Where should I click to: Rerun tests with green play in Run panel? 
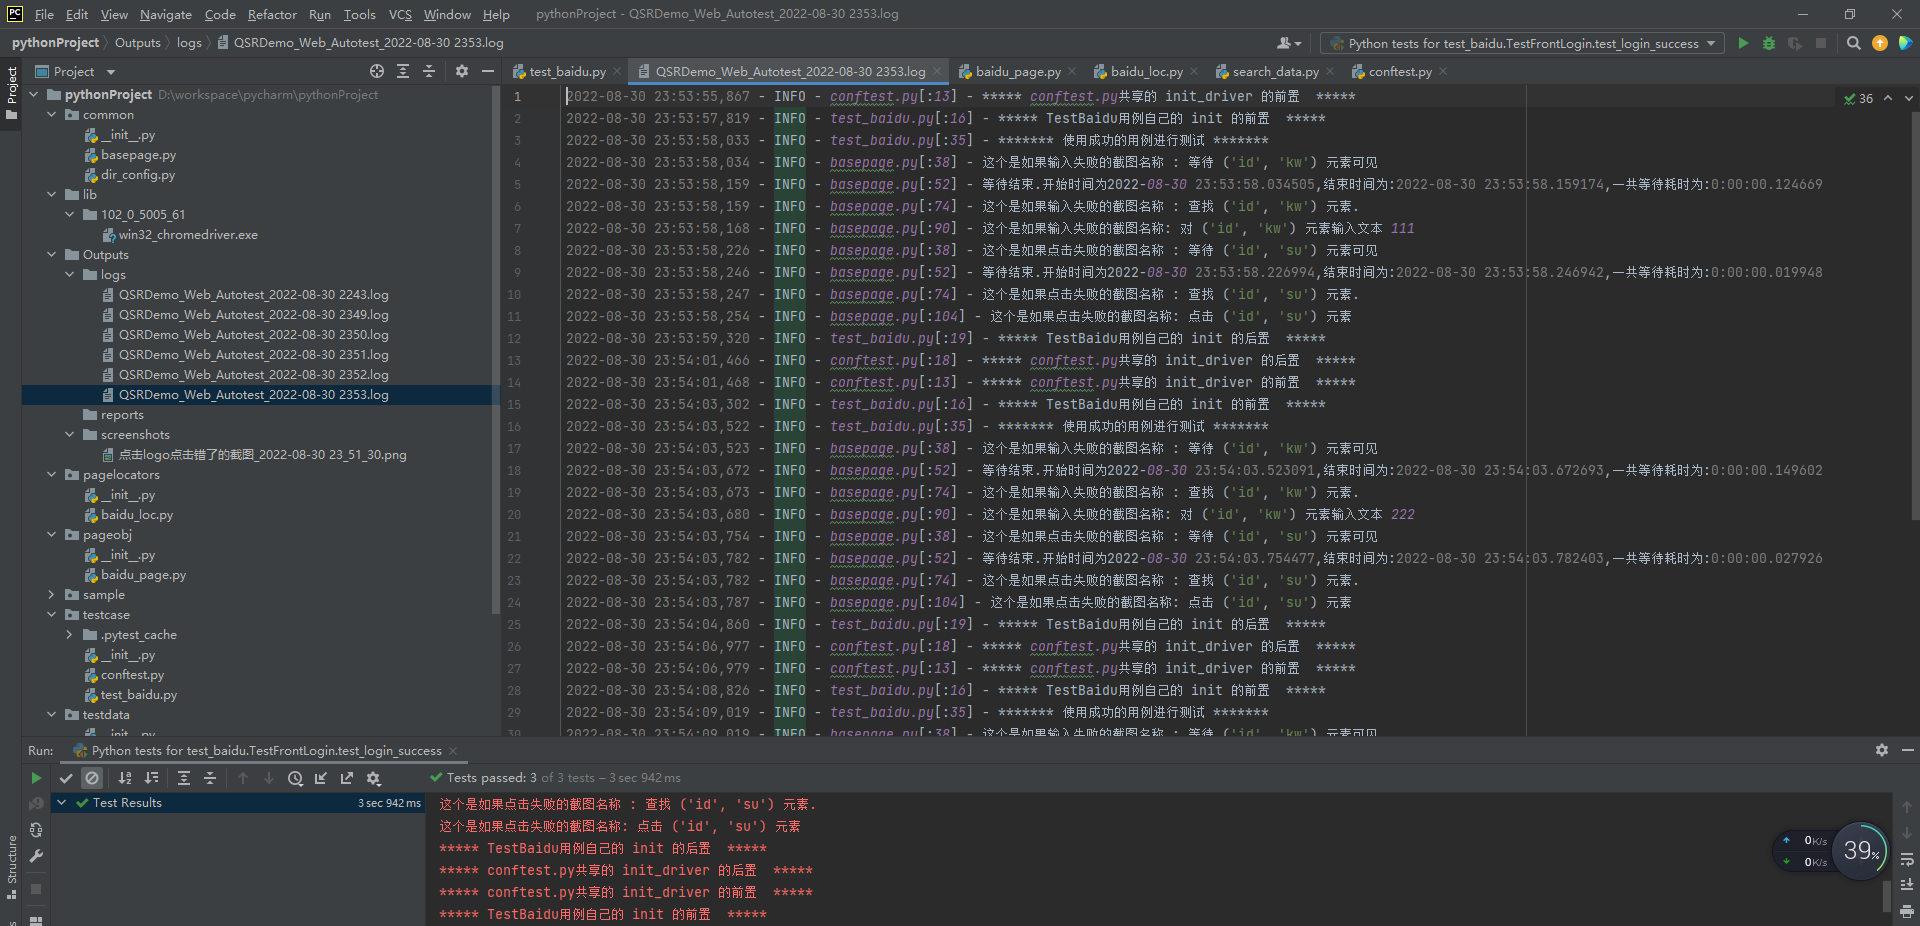pos(36,778)
